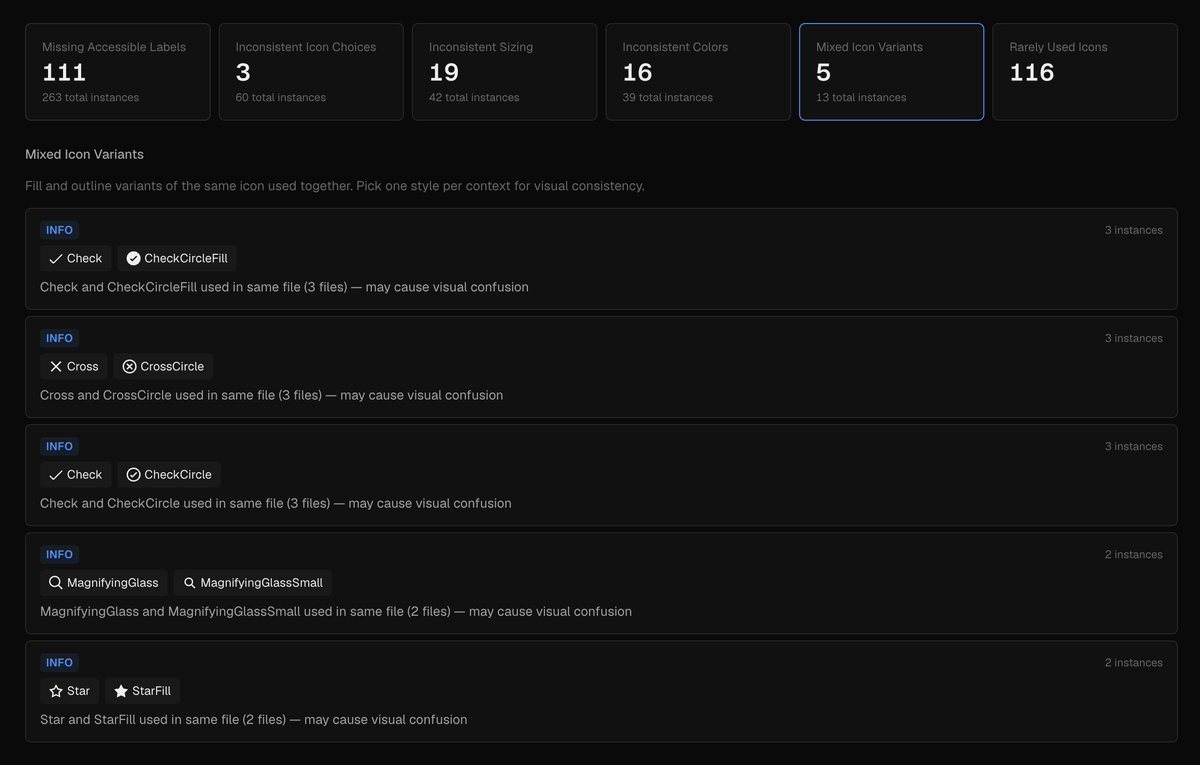Click the Star outline chip
Screen dimensions: 1200x765
(x=70, y=690)
